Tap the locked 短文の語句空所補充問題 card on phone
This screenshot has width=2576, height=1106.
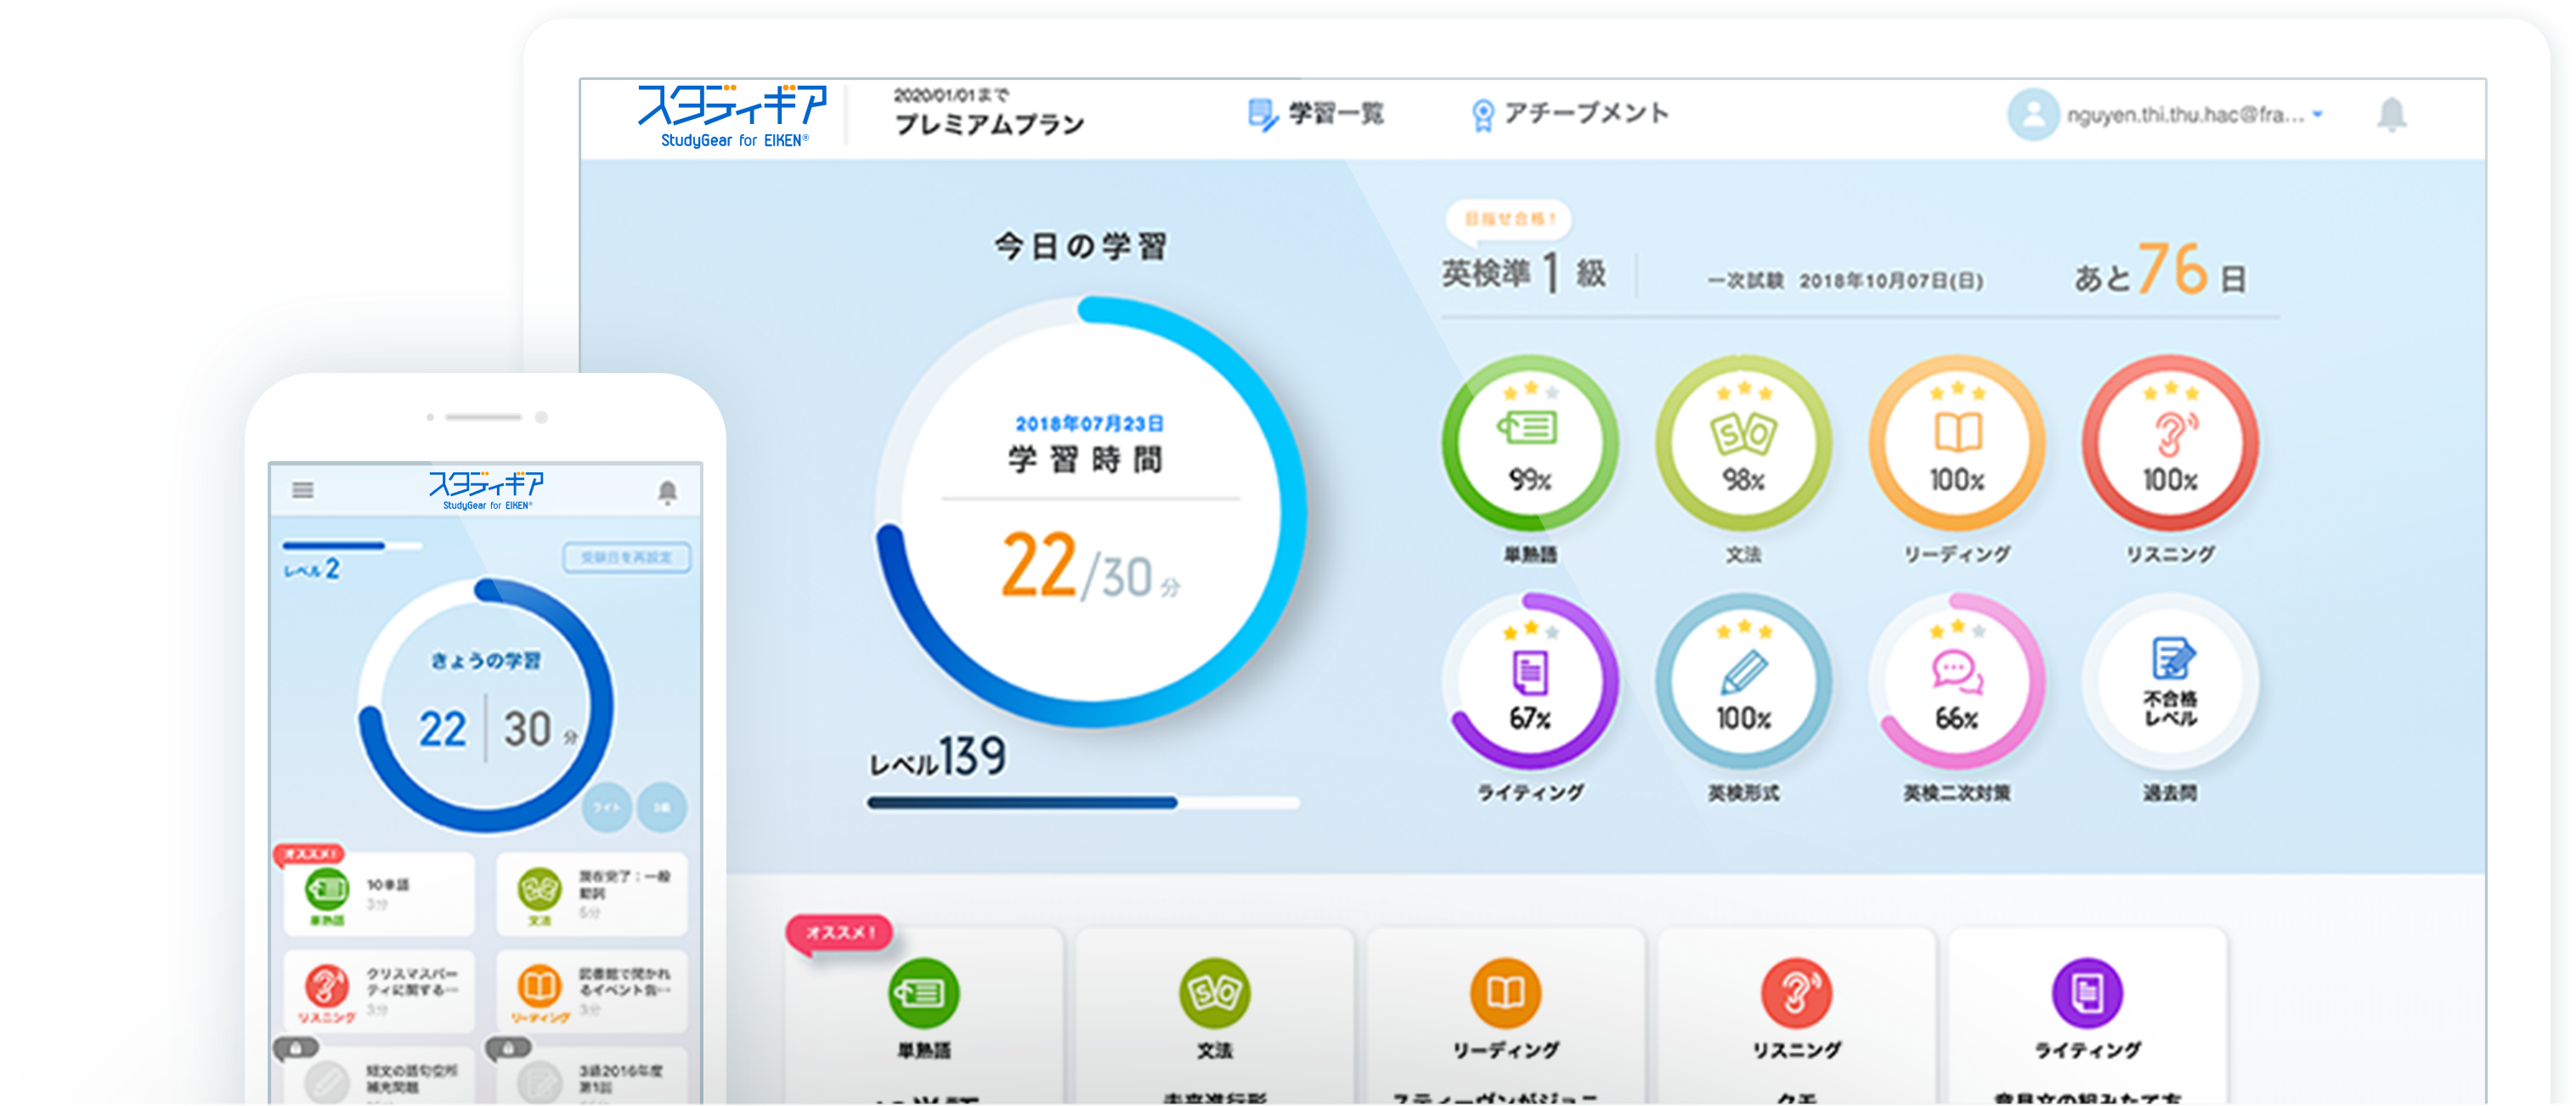379,1076
